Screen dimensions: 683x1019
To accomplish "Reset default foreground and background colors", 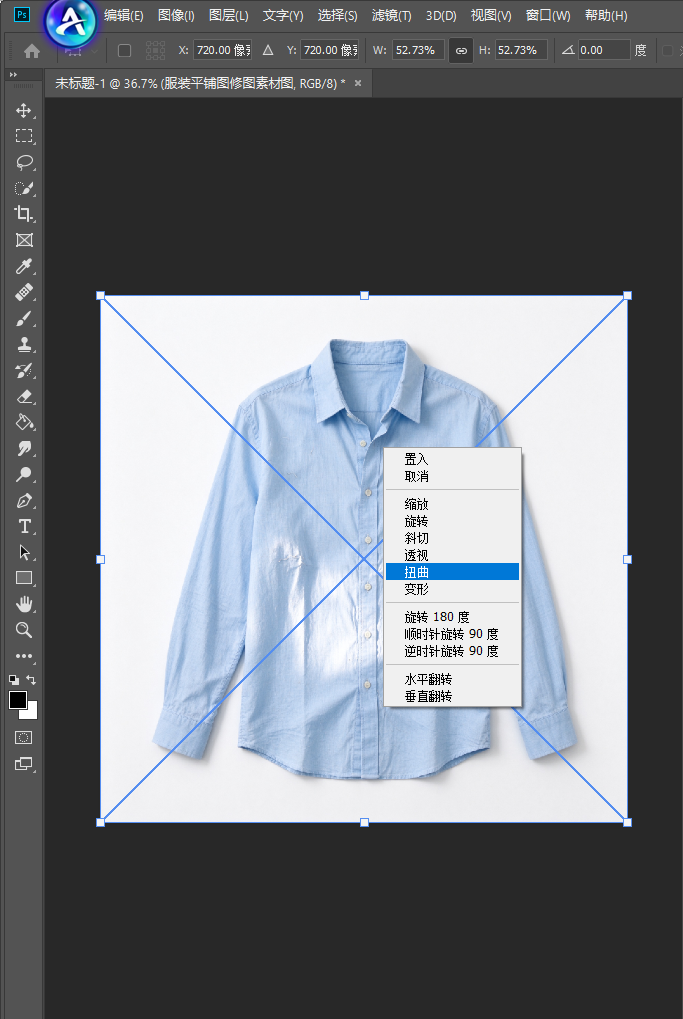I will tap(14, 680).
